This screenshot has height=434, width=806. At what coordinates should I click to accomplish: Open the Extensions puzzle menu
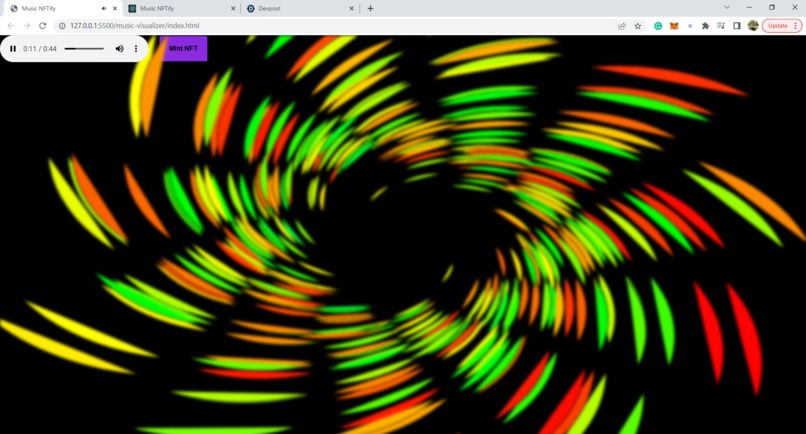click(x=705, y=26)
